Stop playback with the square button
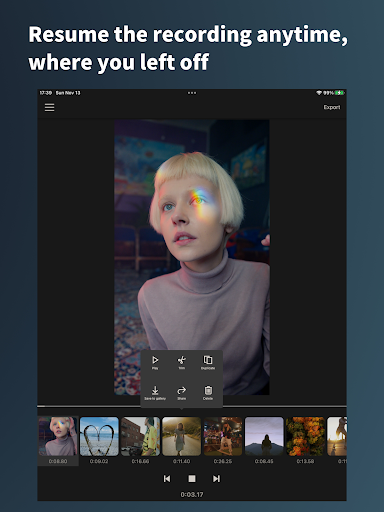This screenshot has height=512, width=384. [192, 479]
